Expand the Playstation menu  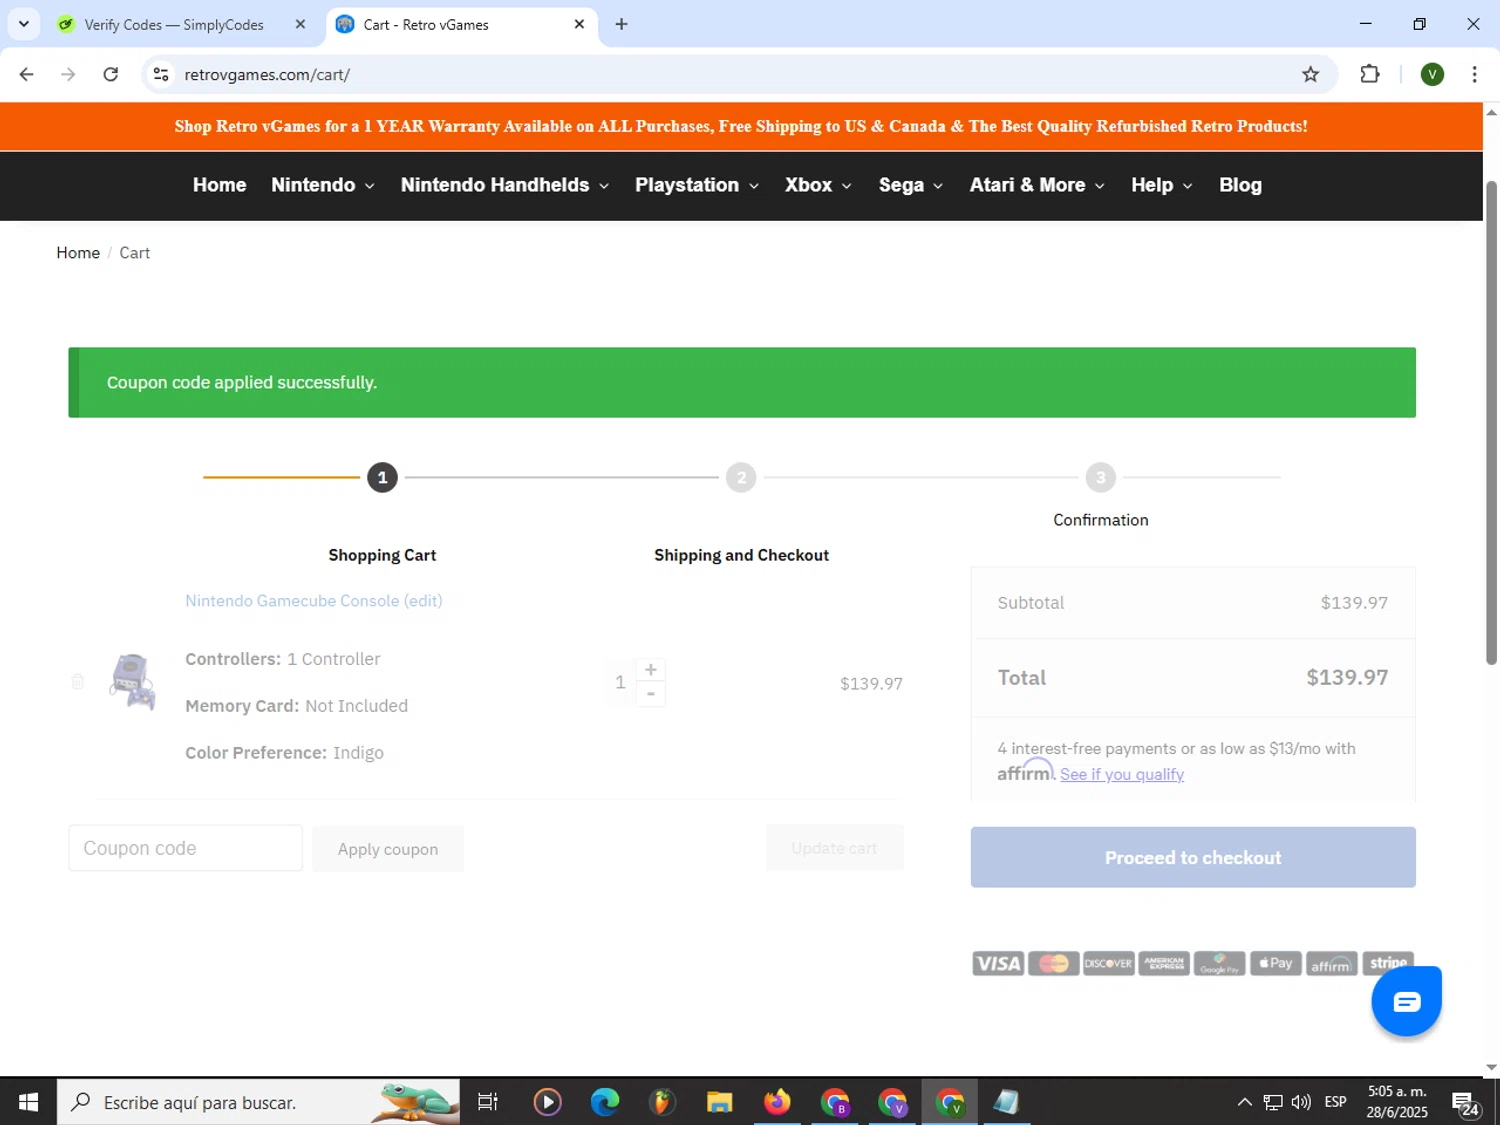pos(697,185)
